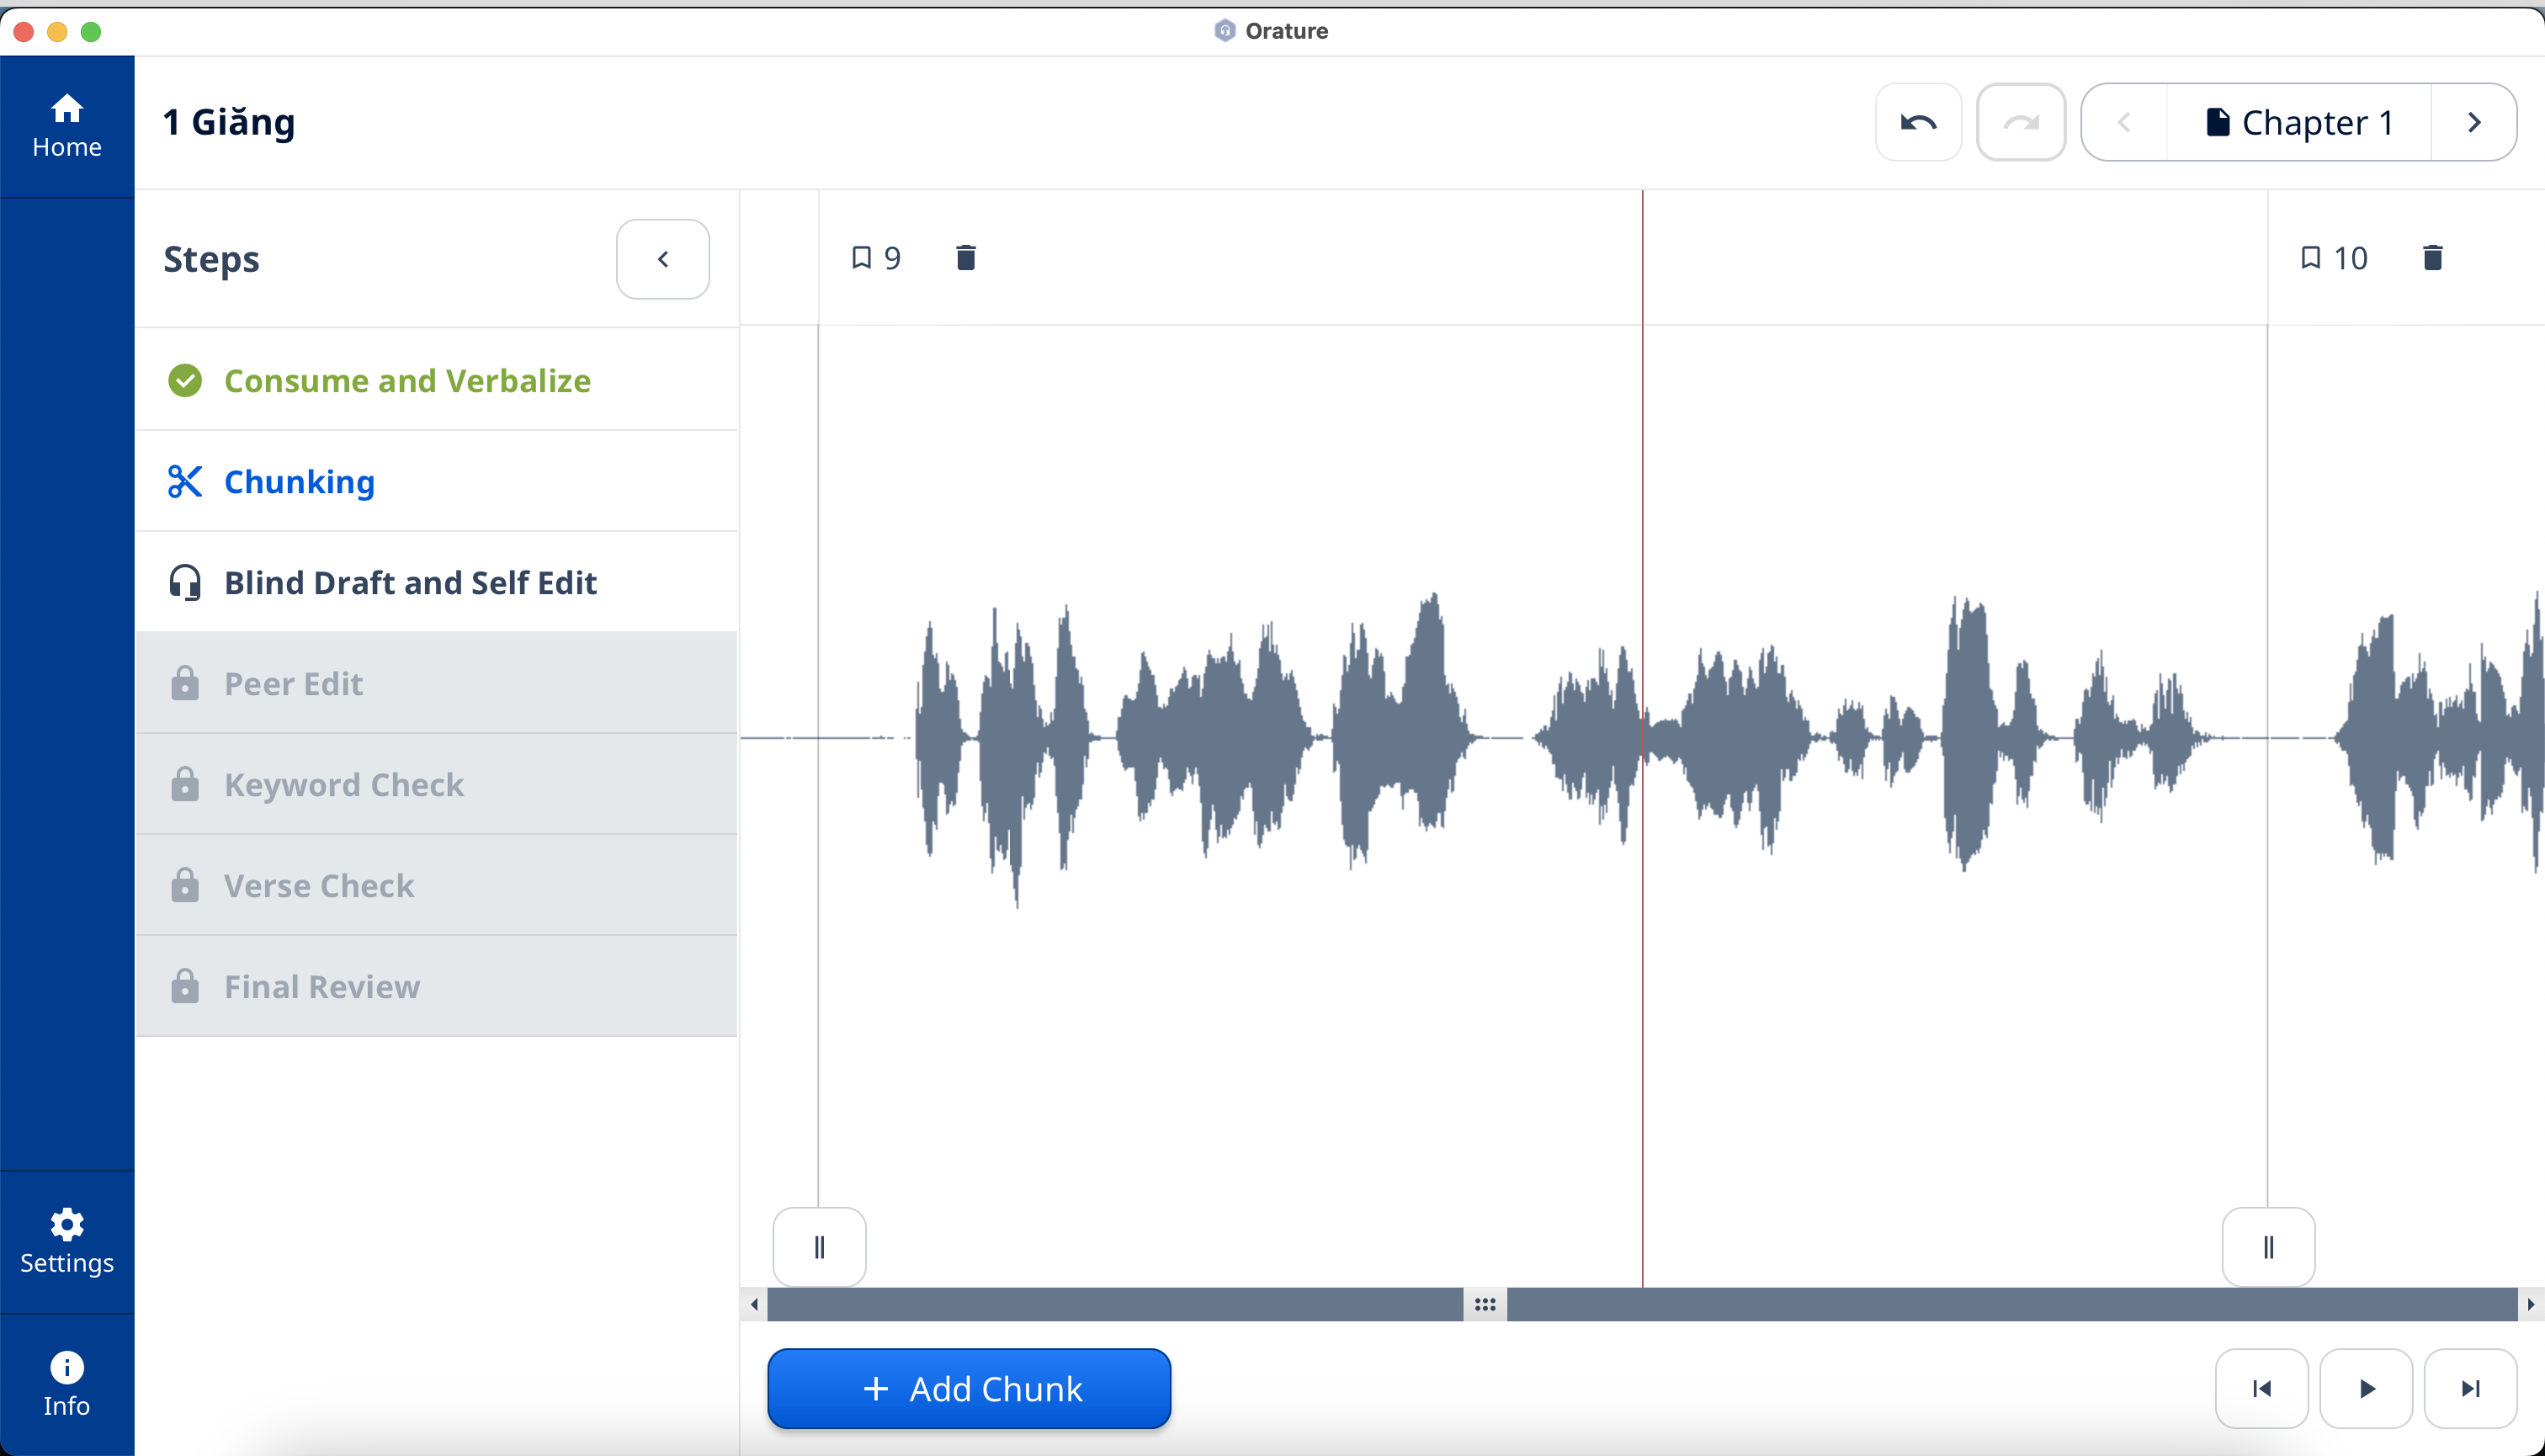
Task: Go to next chapter
Action: click(x=2474, y=122)
